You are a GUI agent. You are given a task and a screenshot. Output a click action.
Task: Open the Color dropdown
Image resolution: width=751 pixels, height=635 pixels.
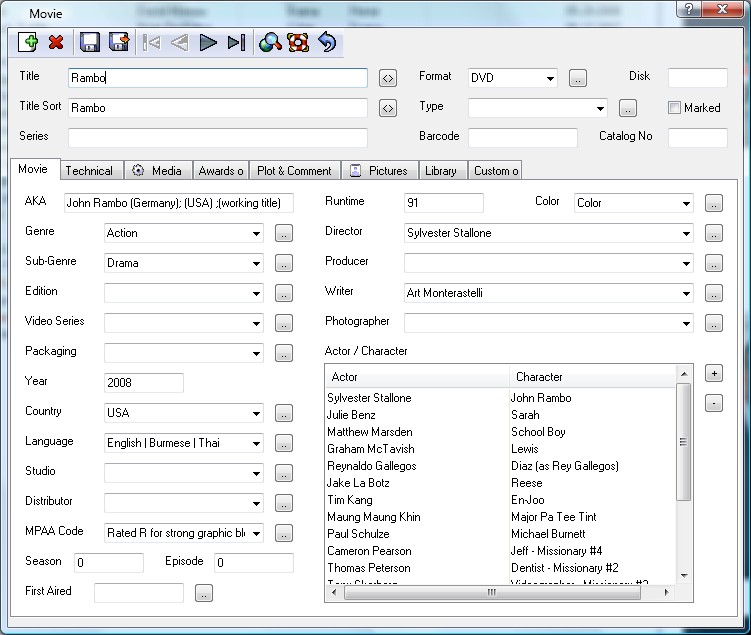tap(686, 204)
